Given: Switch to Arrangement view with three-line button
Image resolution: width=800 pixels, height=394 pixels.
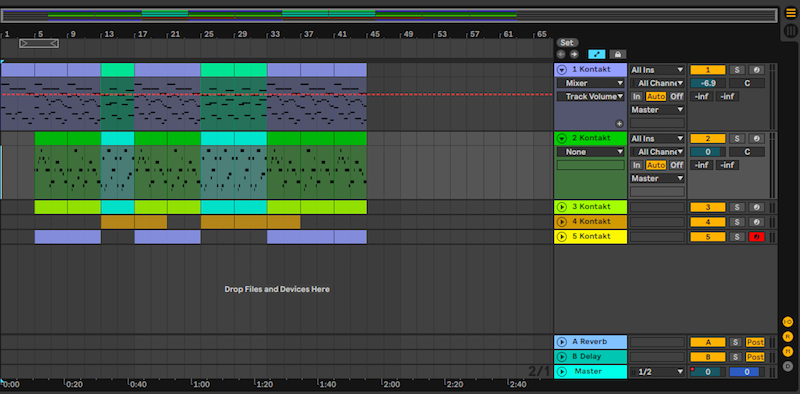Looking at the screenshot, I should [790, 14].
